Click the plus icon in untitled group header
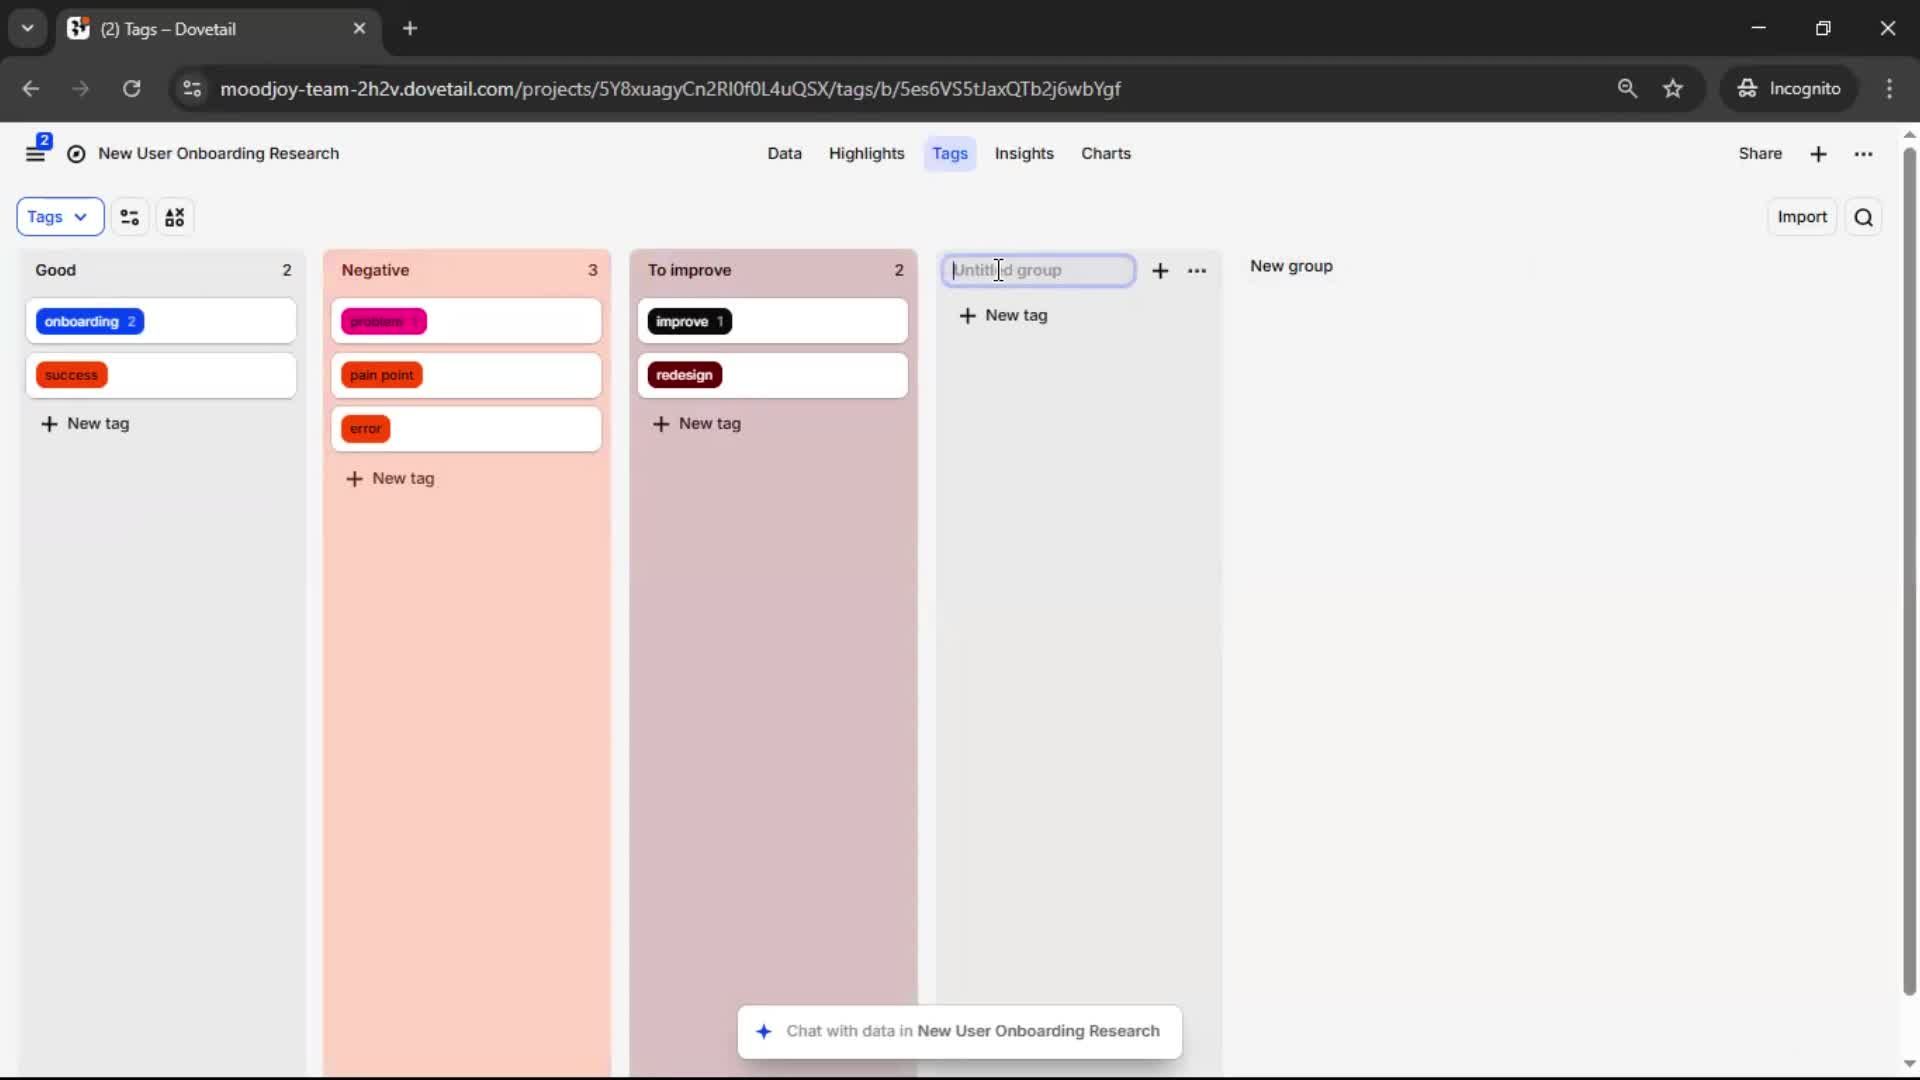 [1160, 271]
